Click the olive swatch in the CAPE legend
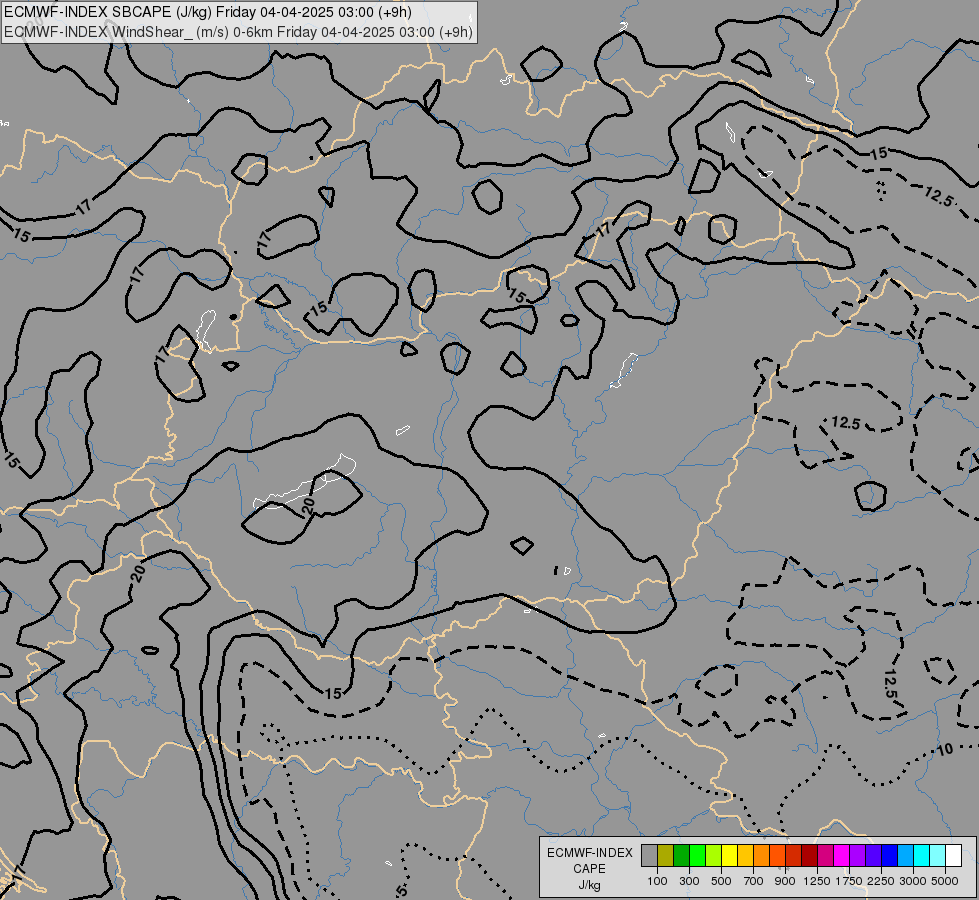 click(x=666, y=855)
